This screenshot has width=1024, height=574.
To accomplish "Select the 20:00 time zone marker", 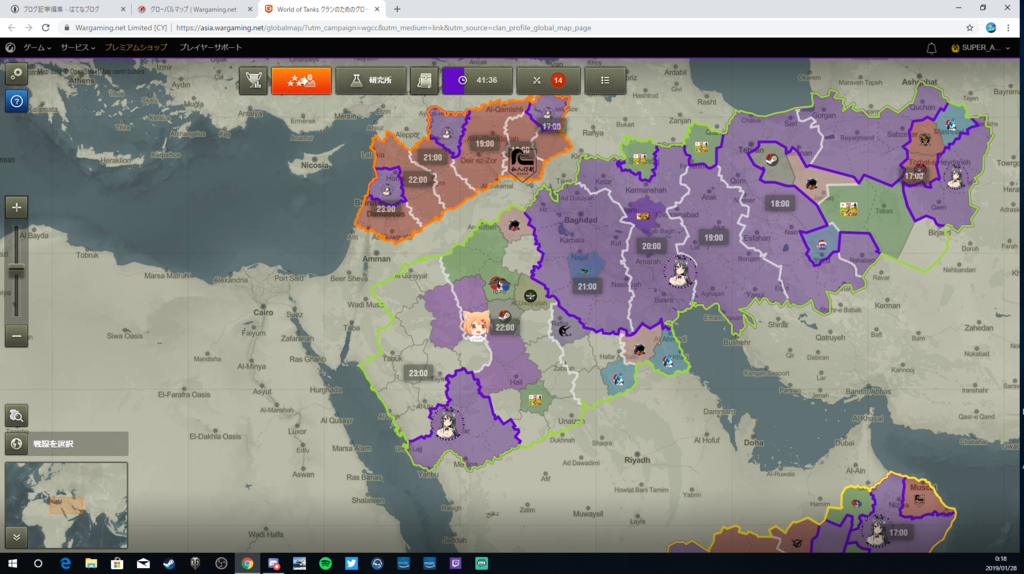I will pyautogui.click(x=651, y=246).
